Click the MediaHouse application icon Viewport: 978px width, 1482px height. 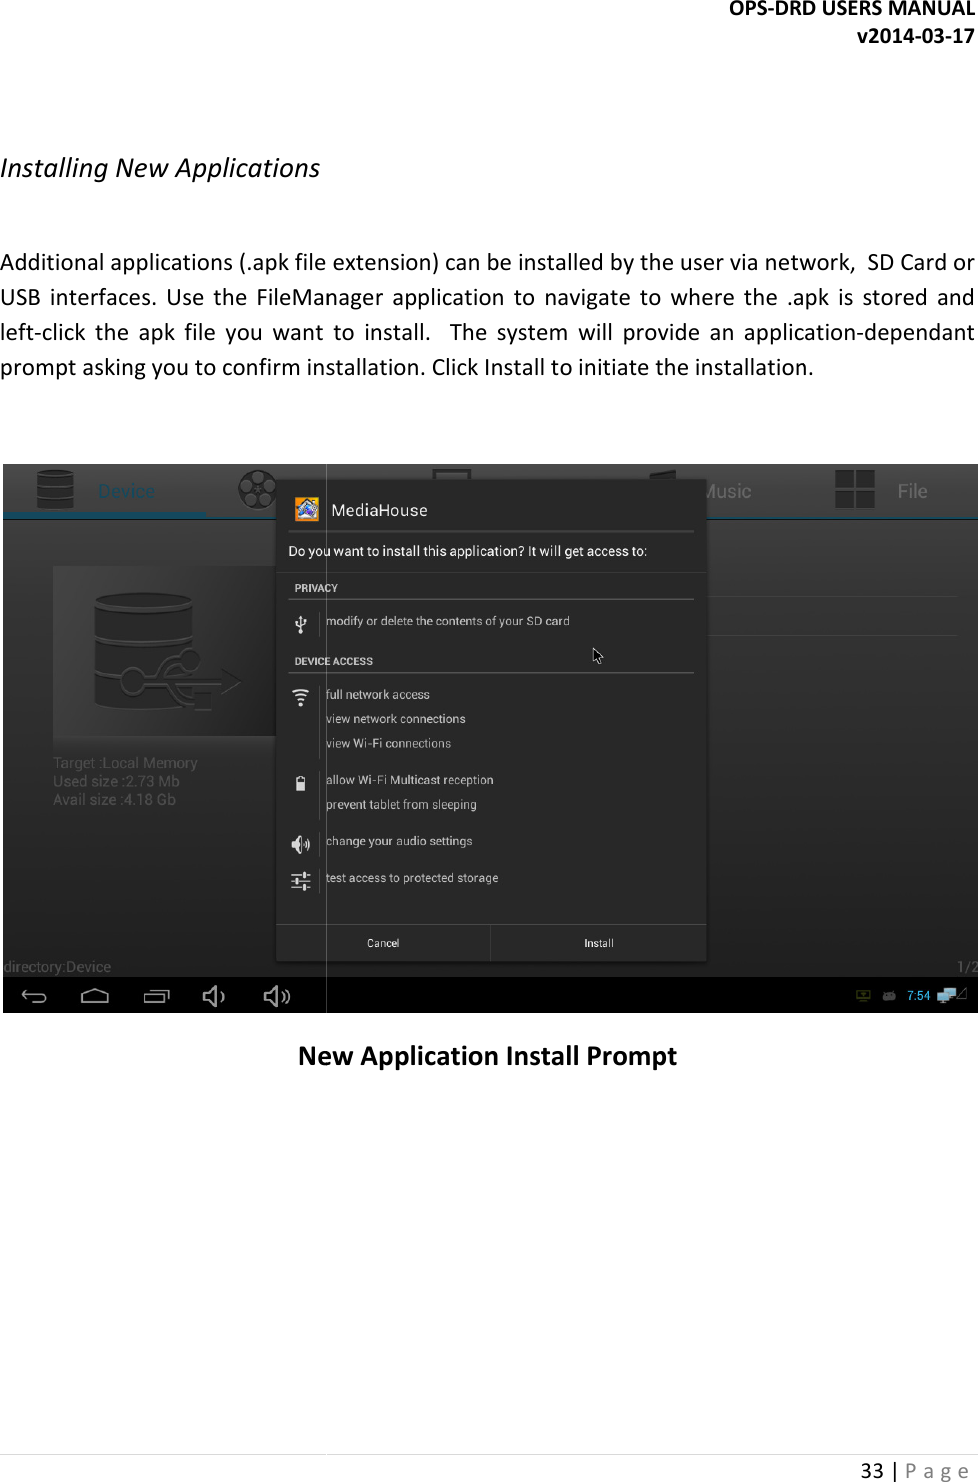click(x=309, y=509)
